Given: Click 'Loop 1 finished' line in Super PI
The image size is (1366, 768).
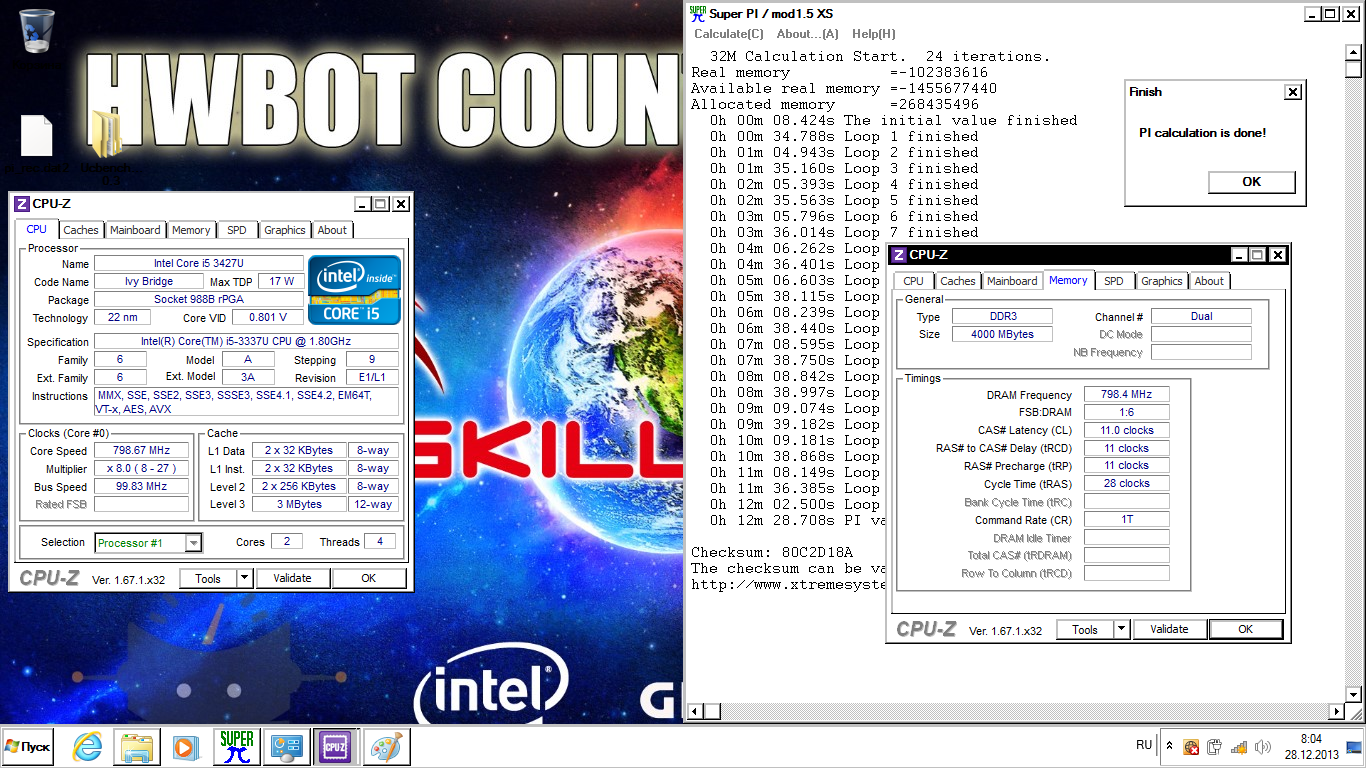Looking at the screenshot, I should coord(844,136).
